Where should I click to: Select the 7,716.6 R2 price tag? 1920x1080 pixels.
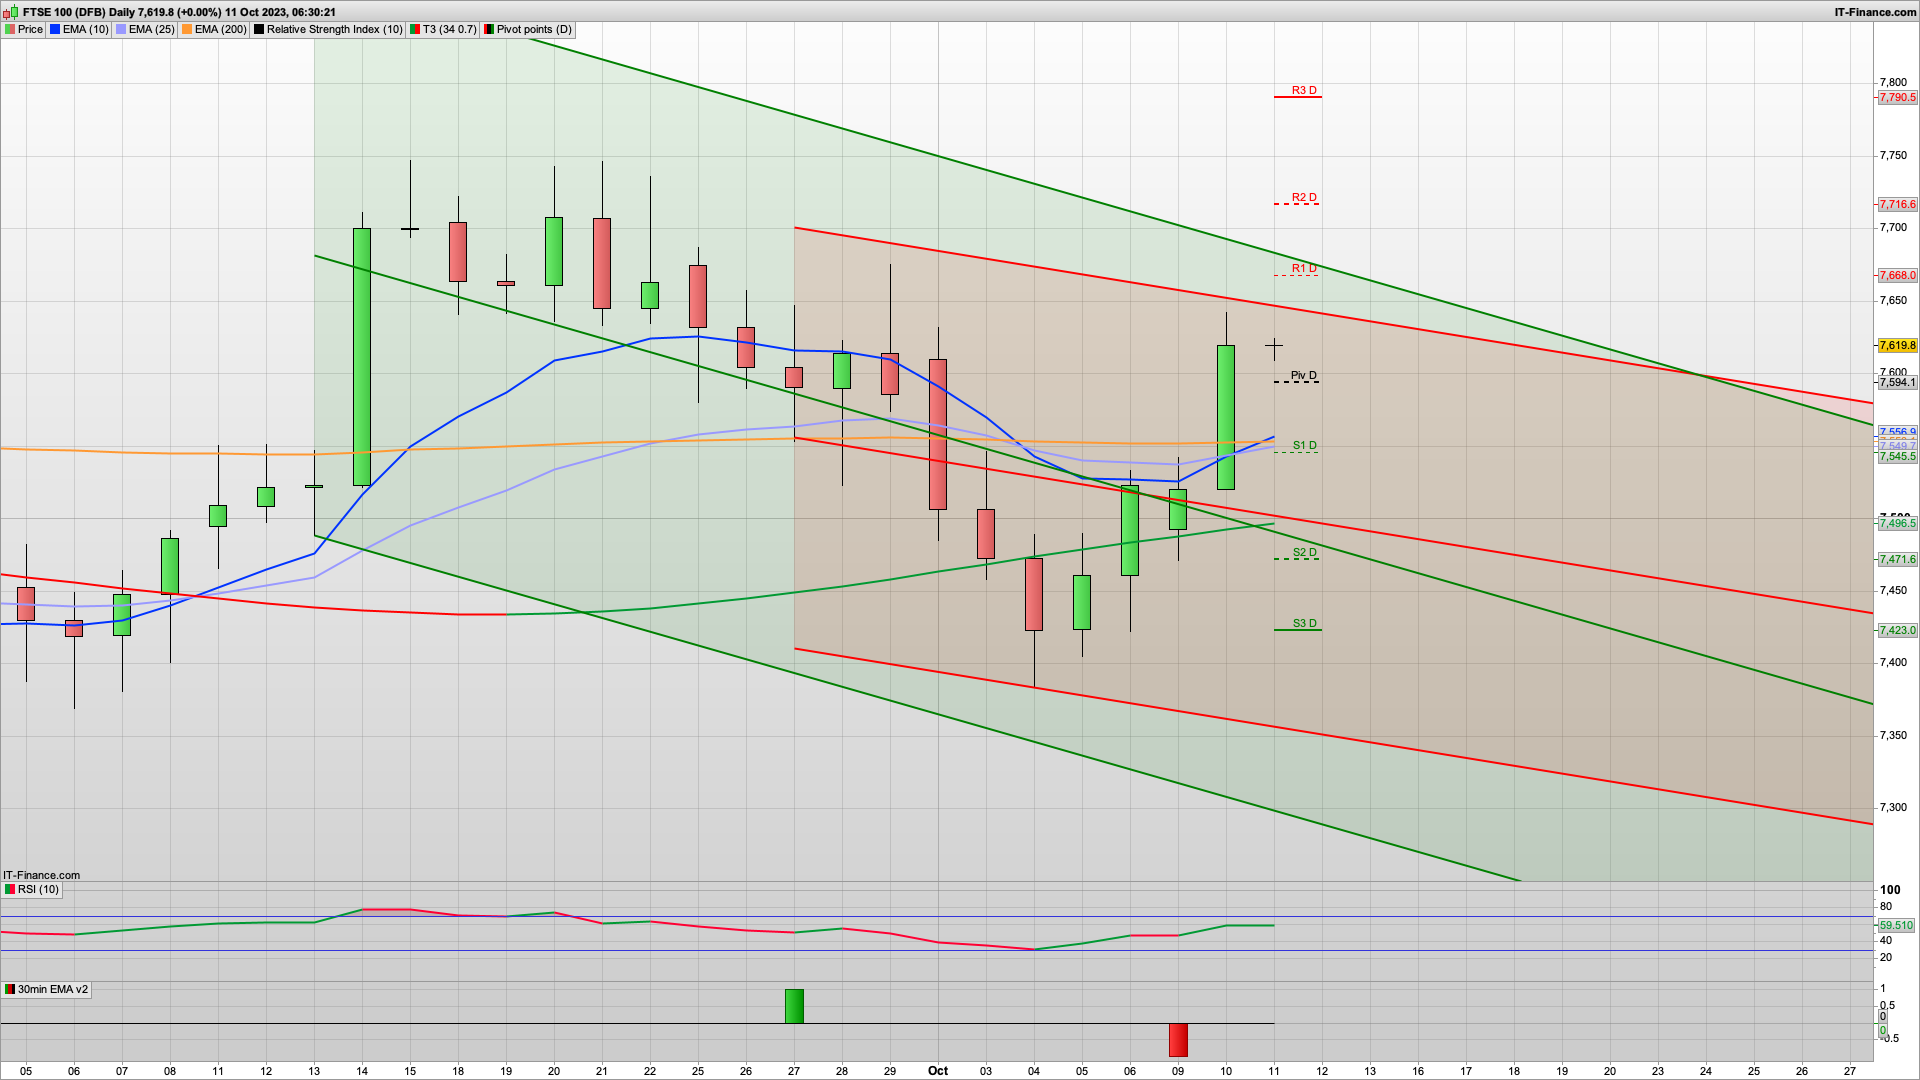1897,205
